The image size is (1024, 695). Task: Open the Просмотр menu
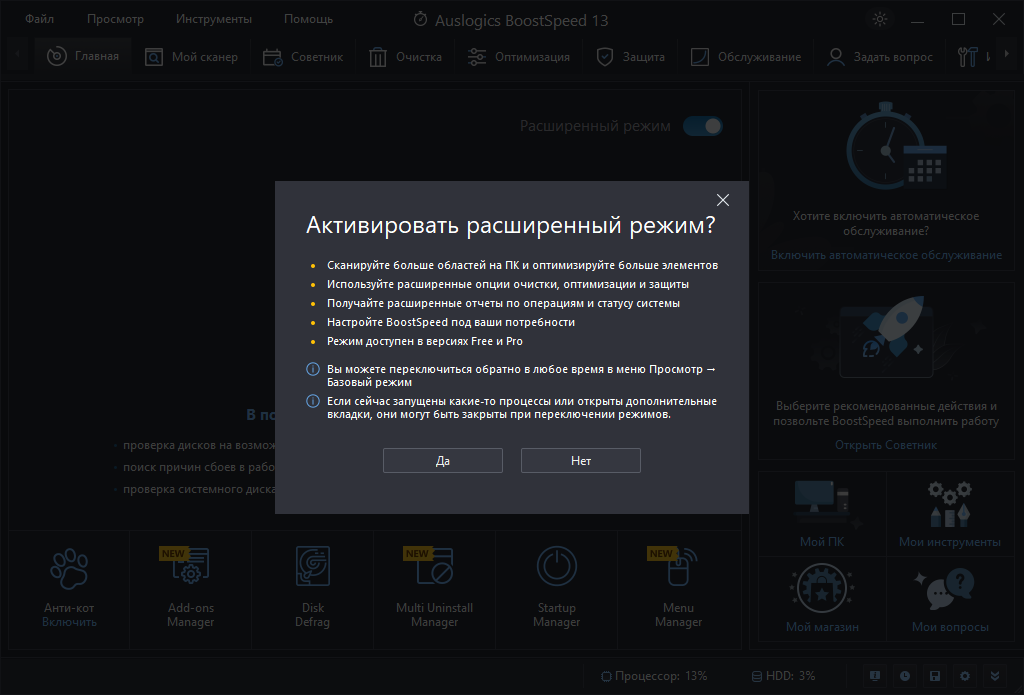point(115,19)
